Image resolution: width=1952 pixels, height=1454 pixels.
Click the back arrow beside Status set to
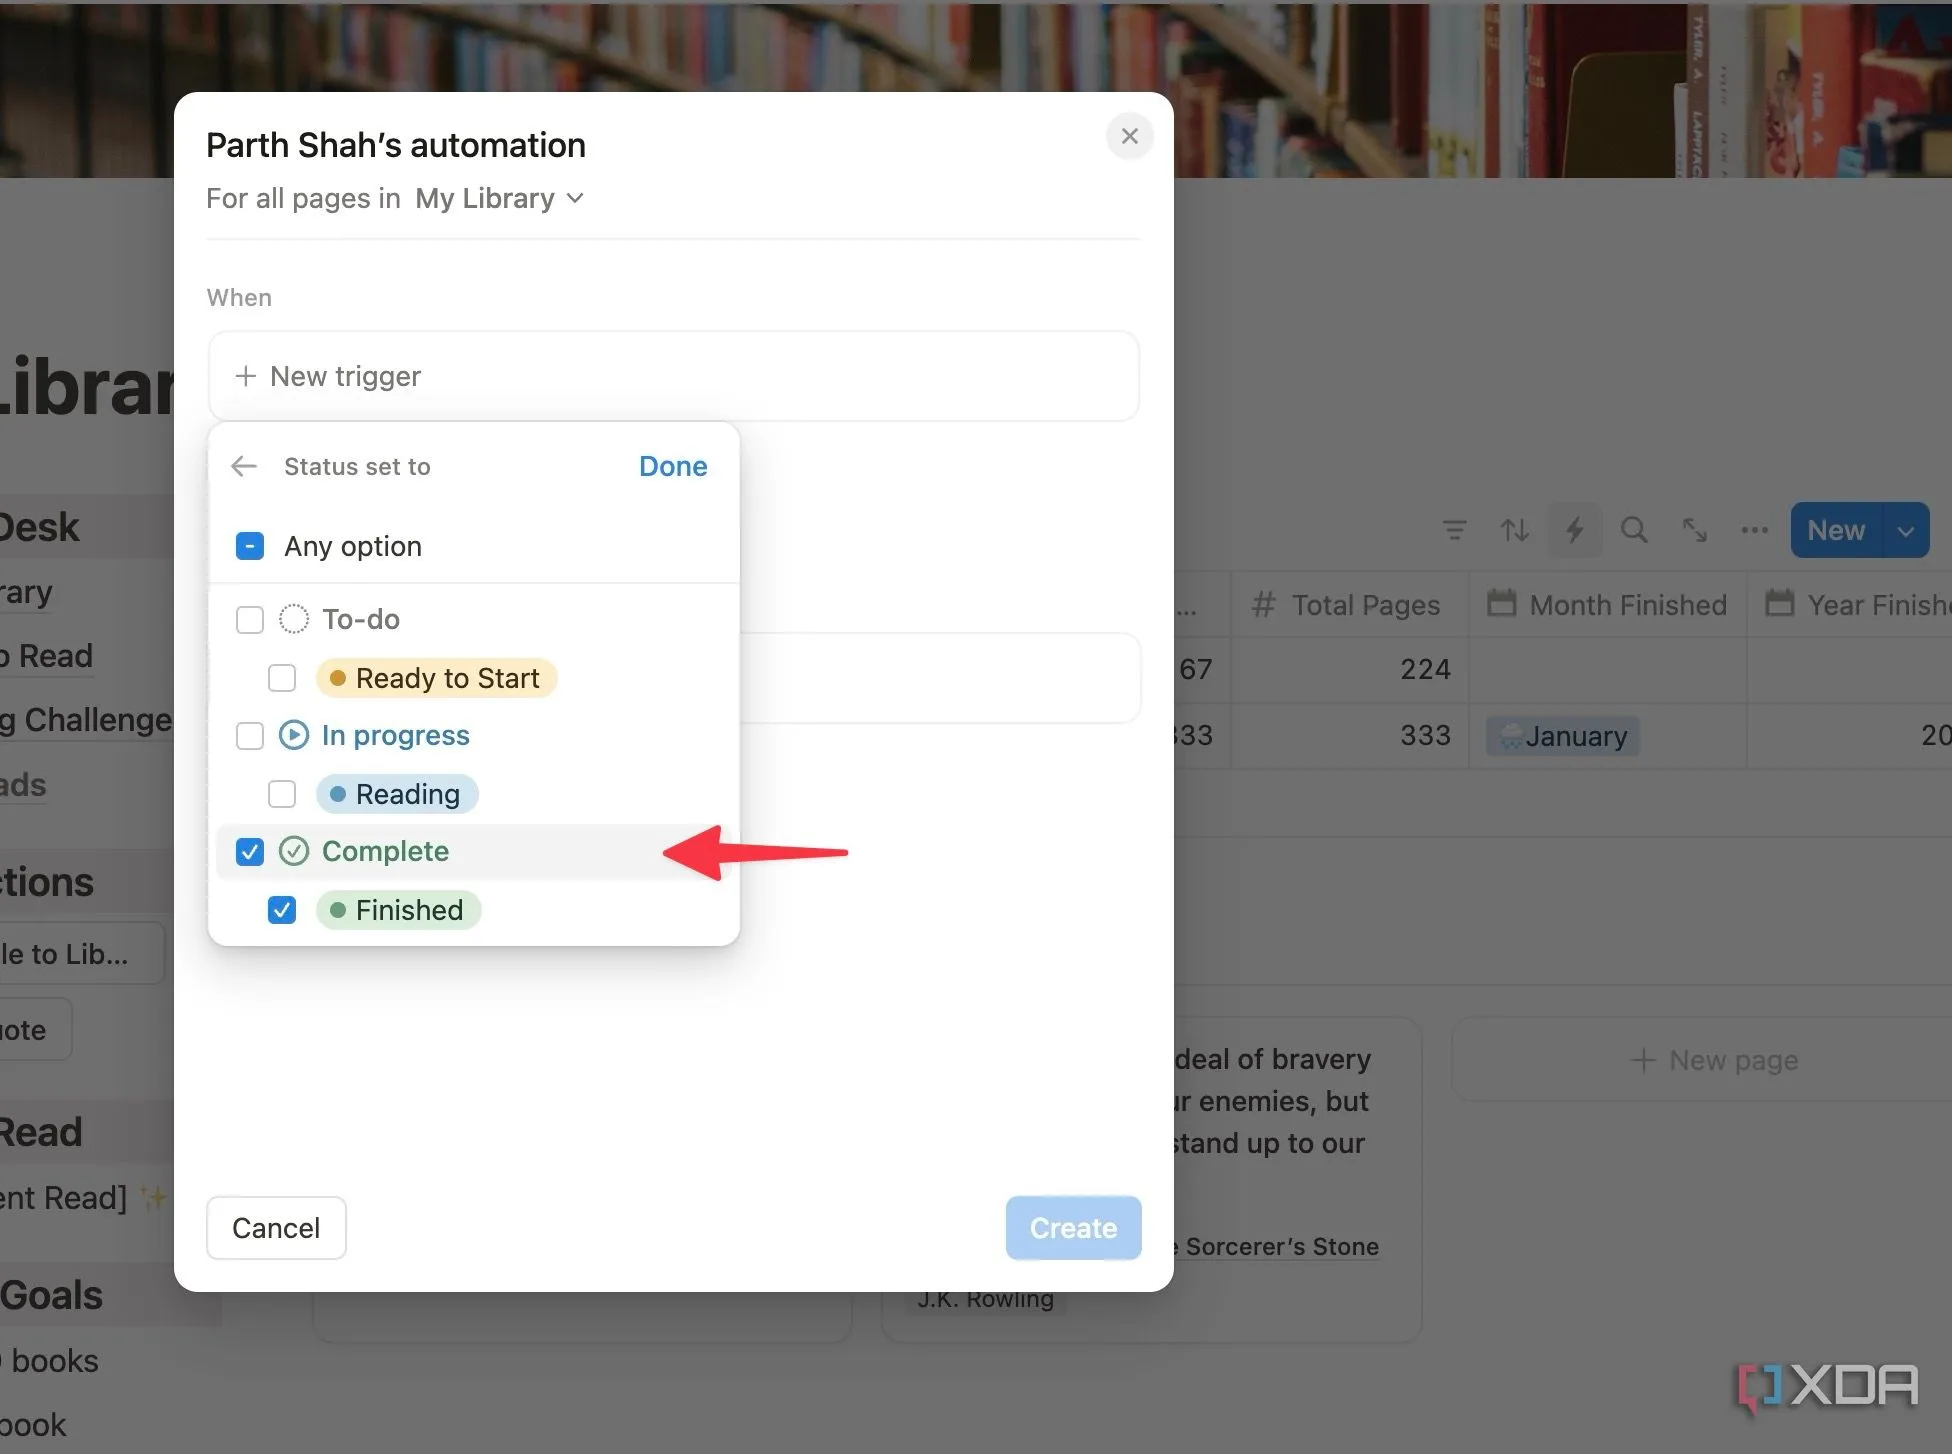pos(244,466)
